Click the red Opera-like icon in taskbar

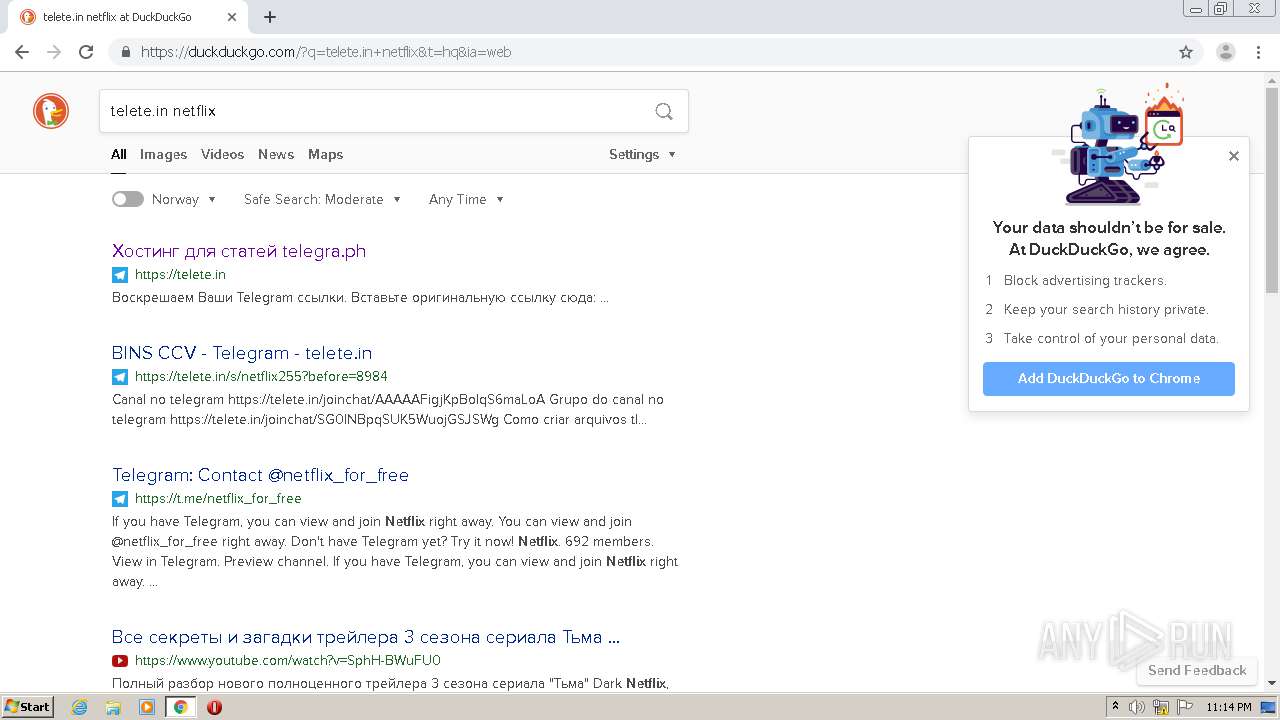[x=214, y=707]
